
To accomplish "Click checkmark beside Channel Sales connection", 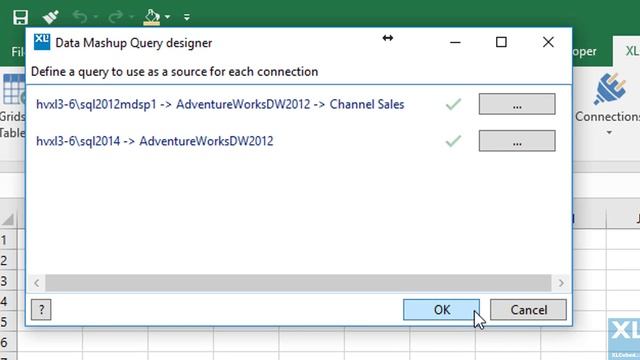I will pyautogui.click(x=453, y=104).
